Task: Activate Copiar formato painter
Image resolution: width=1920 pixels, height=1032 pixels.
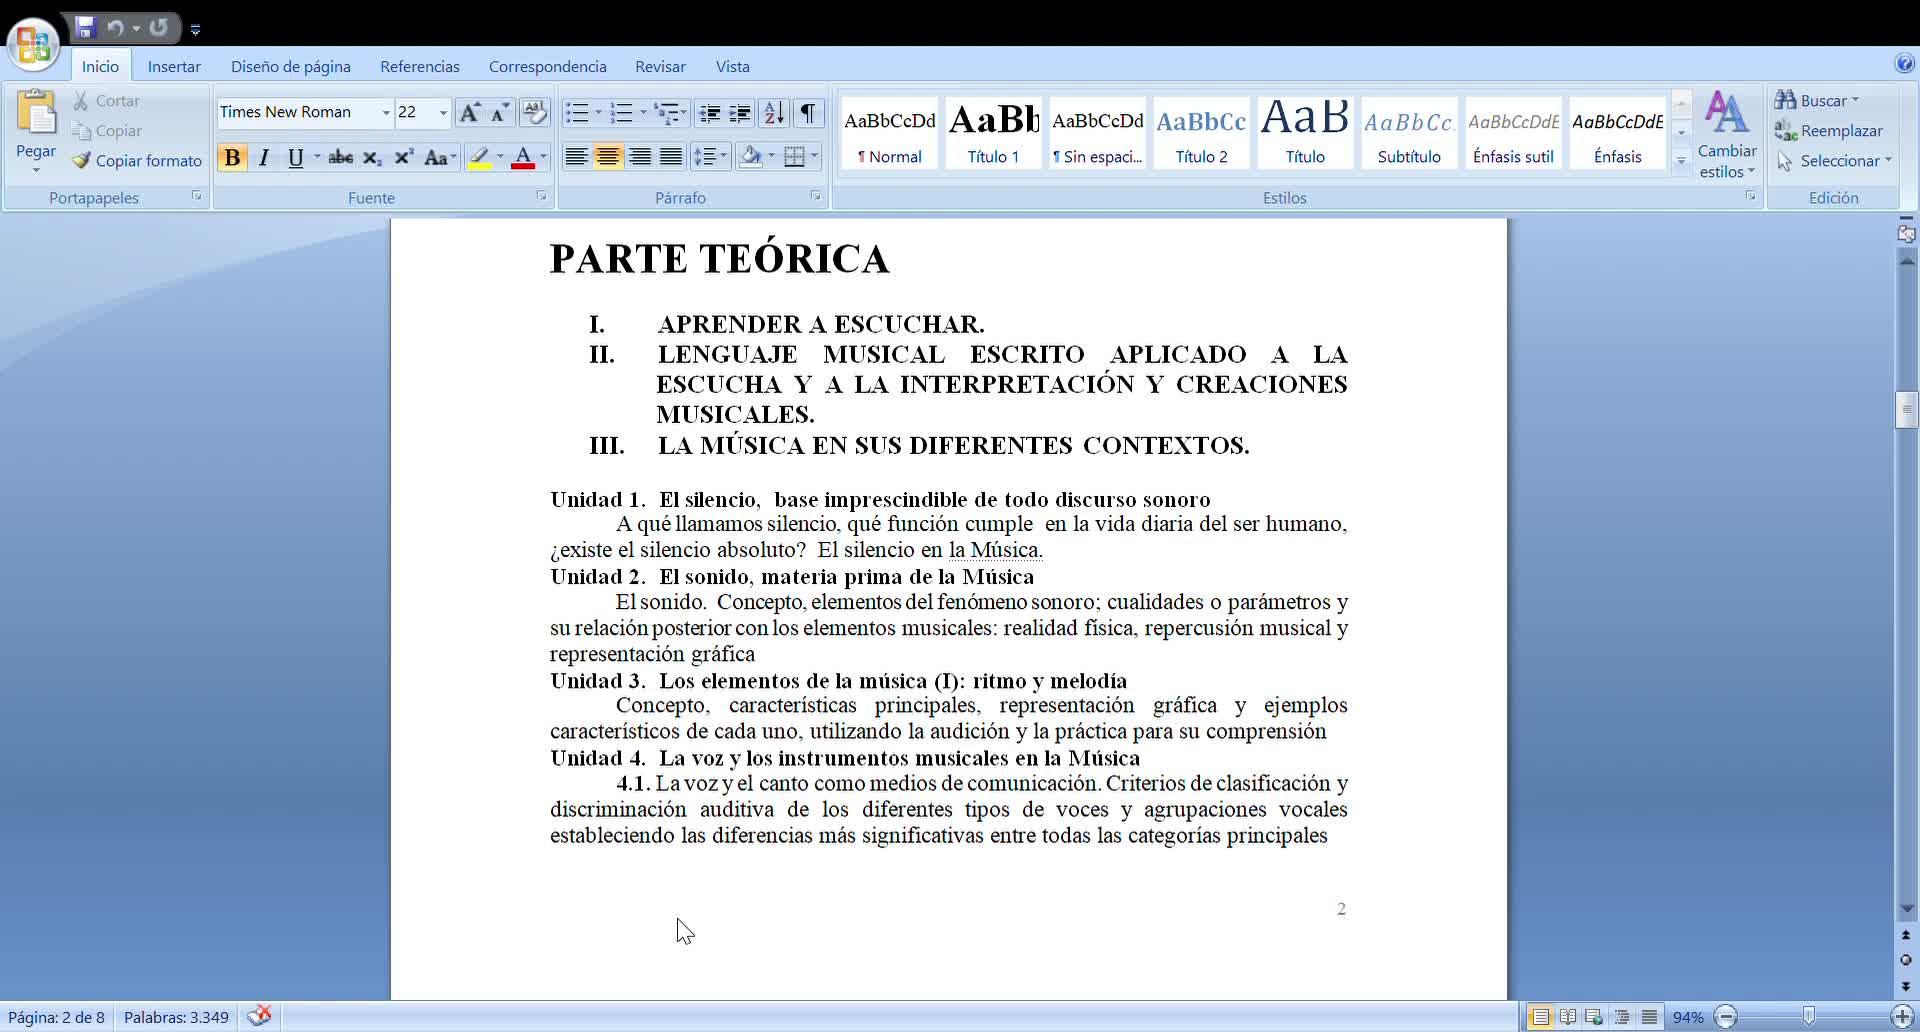Action: click(137, 161)
